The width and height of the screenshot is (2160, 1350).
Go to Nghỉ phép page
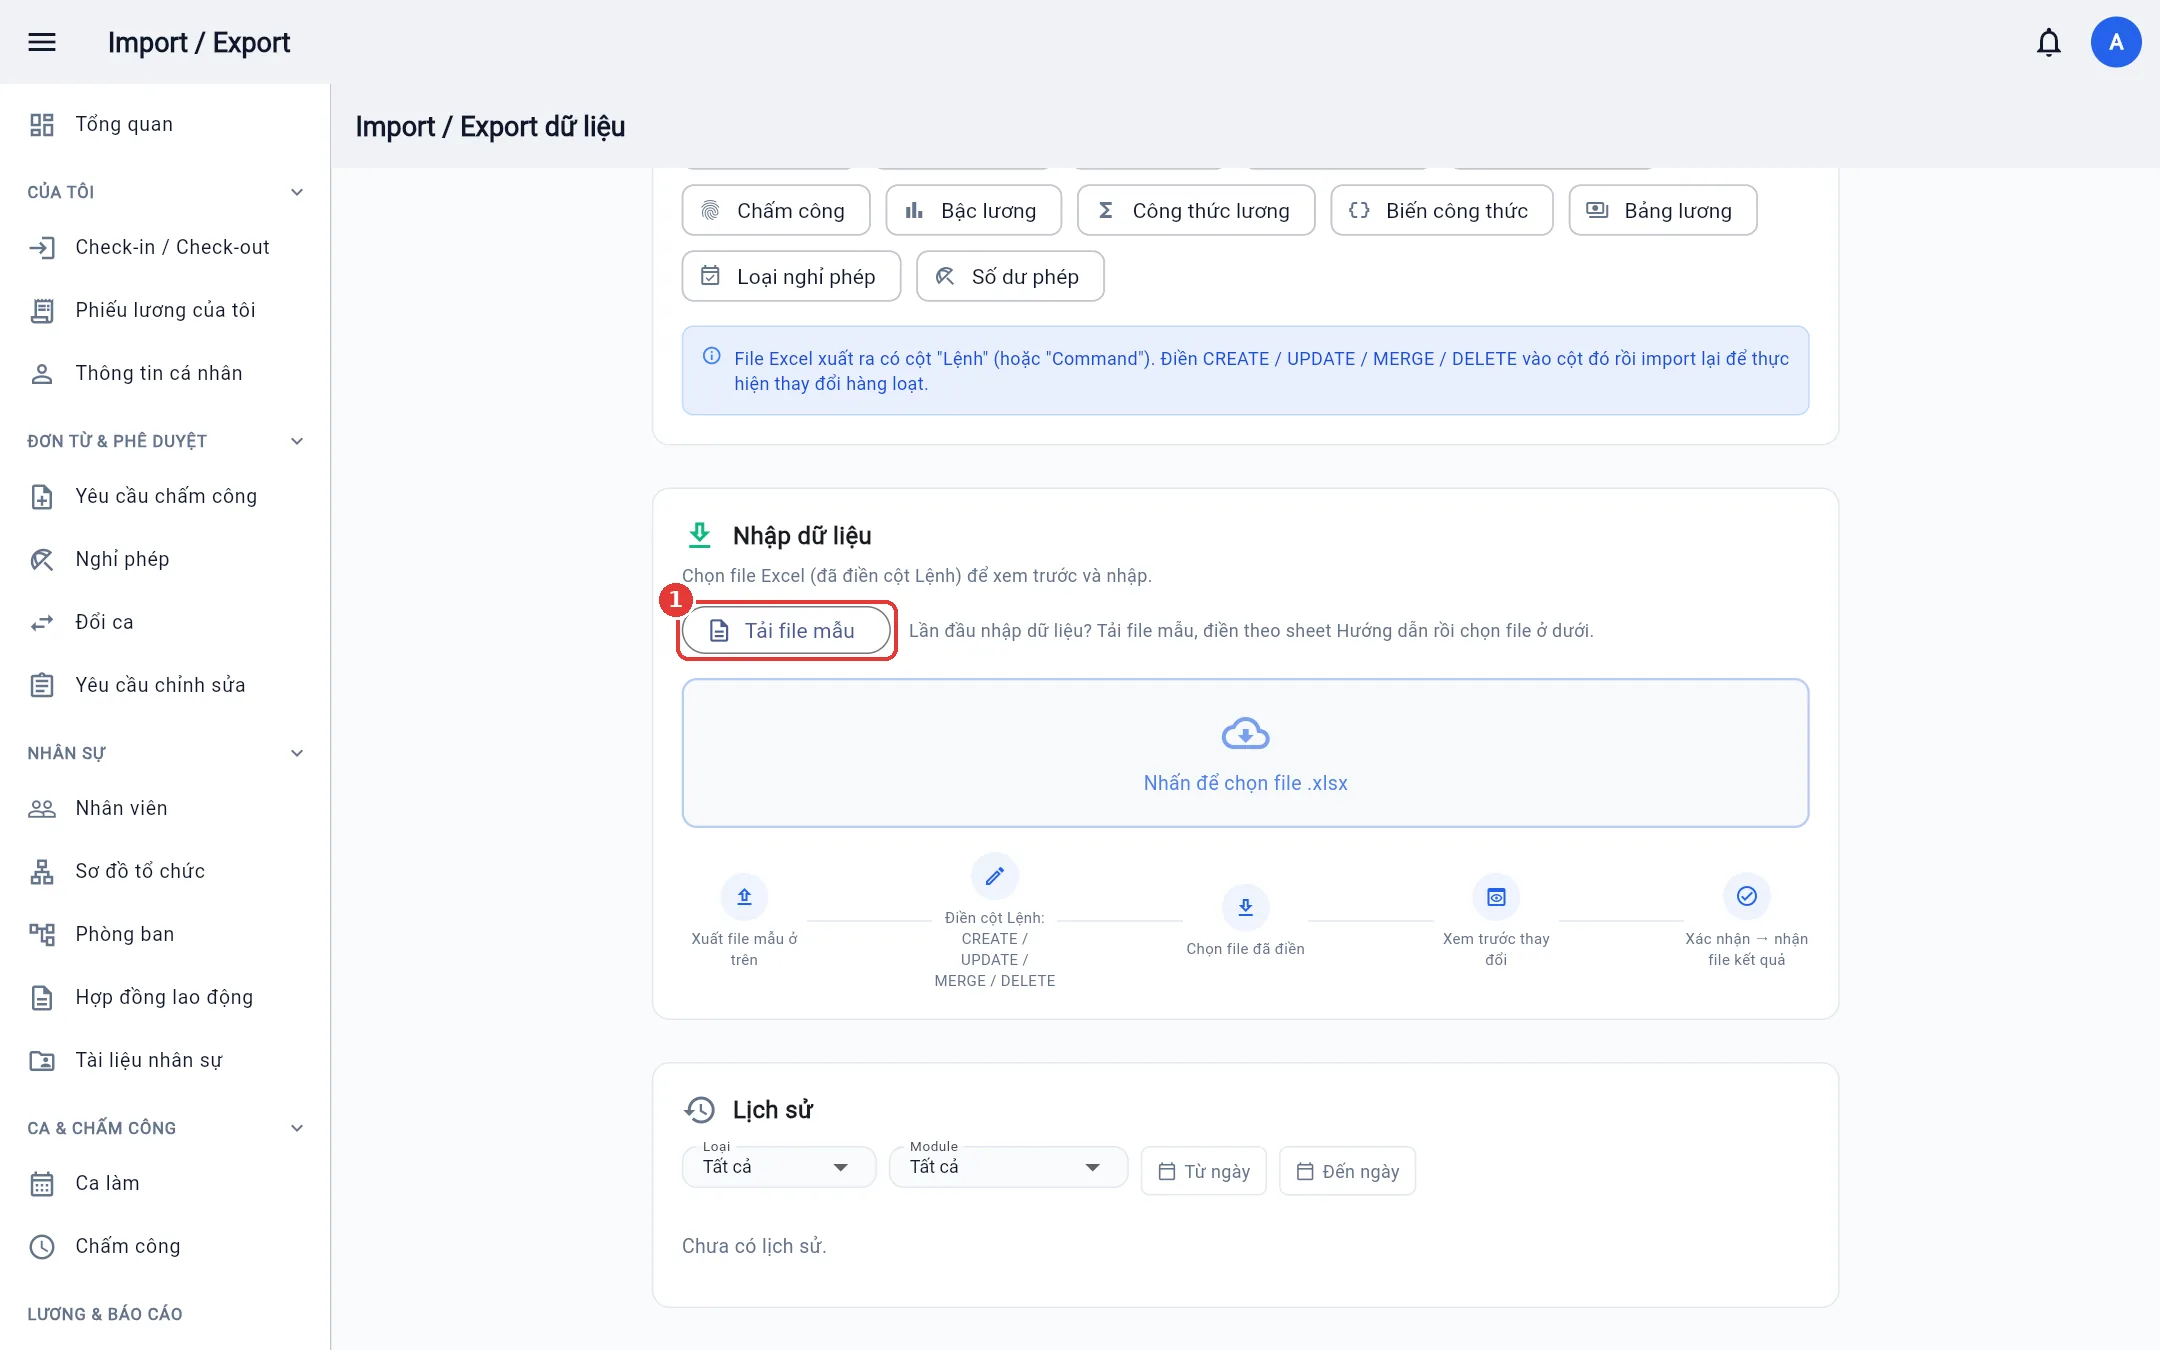[165, 559]
